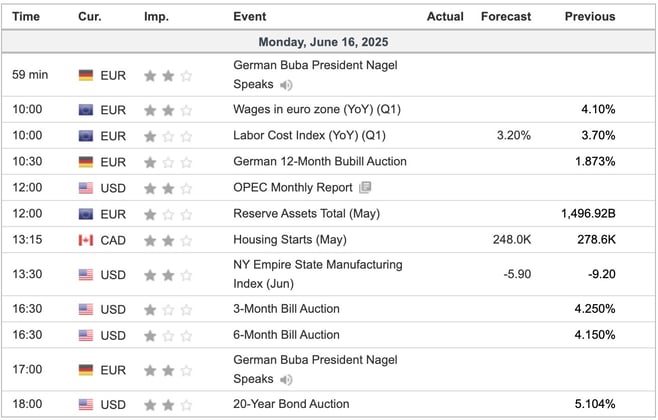Click the US flag in the NY Empire State row
658x420 pixels.
coord(86,275)
